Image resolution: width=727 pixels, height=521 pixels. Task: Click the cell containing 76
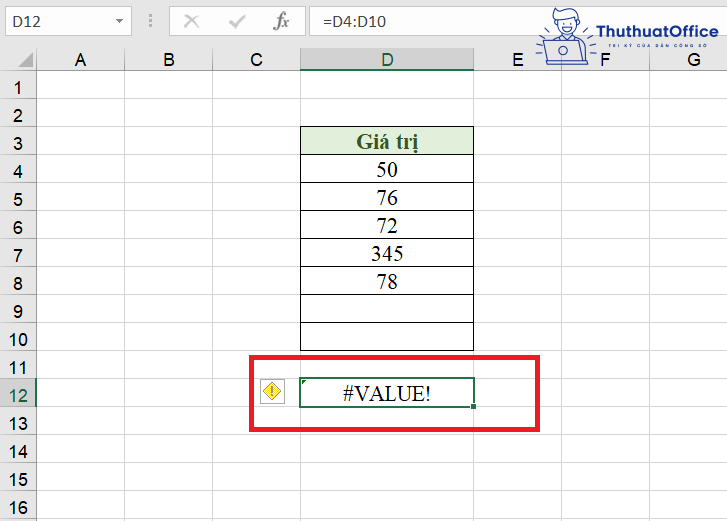387,197
